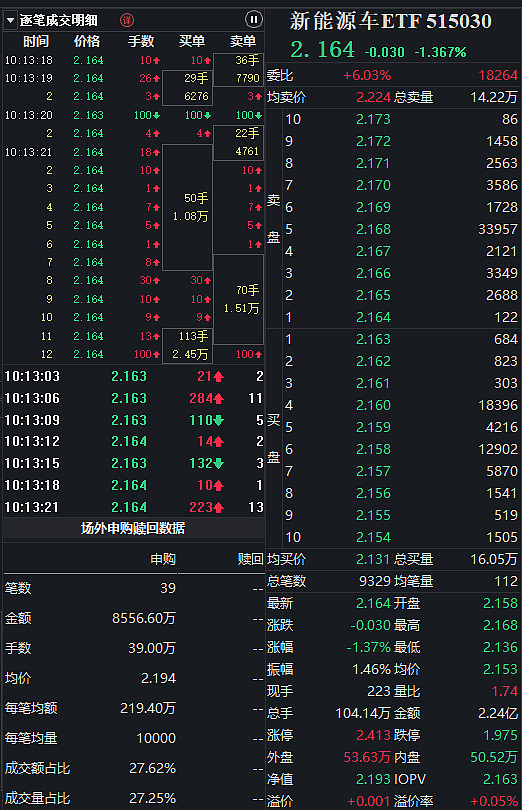
Task: Click sell level 10 price 2.173
Action: (373, 119)
